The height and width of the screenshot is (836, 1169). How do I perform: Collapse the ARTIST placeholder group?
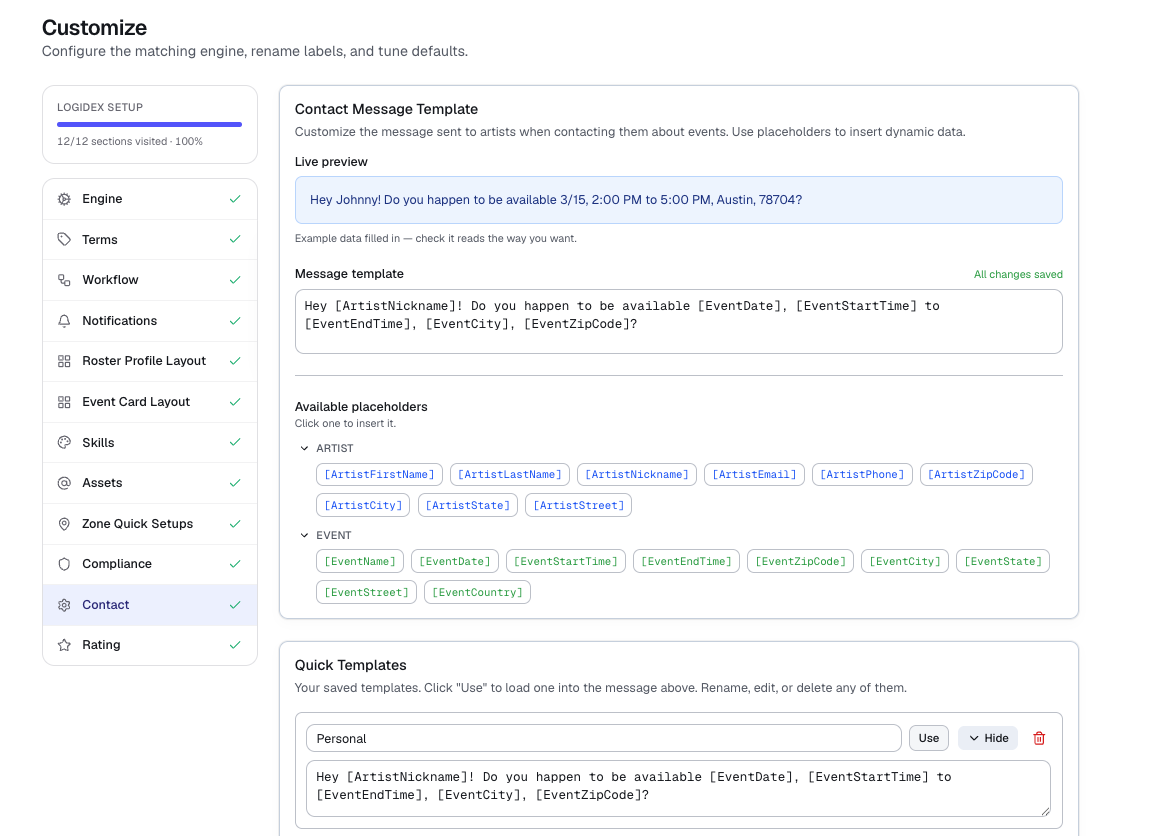pyautogui.click(x=304, y=448)
